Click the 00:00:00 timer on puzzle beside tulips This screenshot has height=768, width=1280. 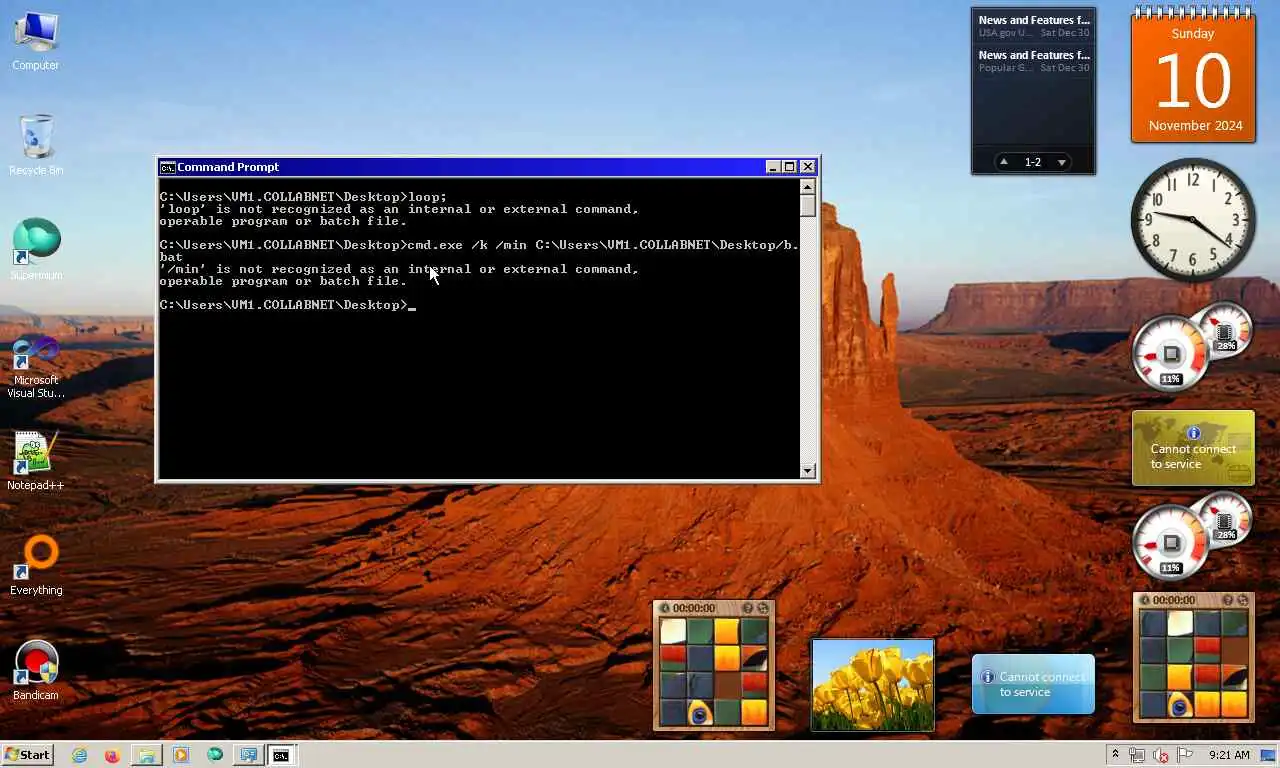point(694,608)
